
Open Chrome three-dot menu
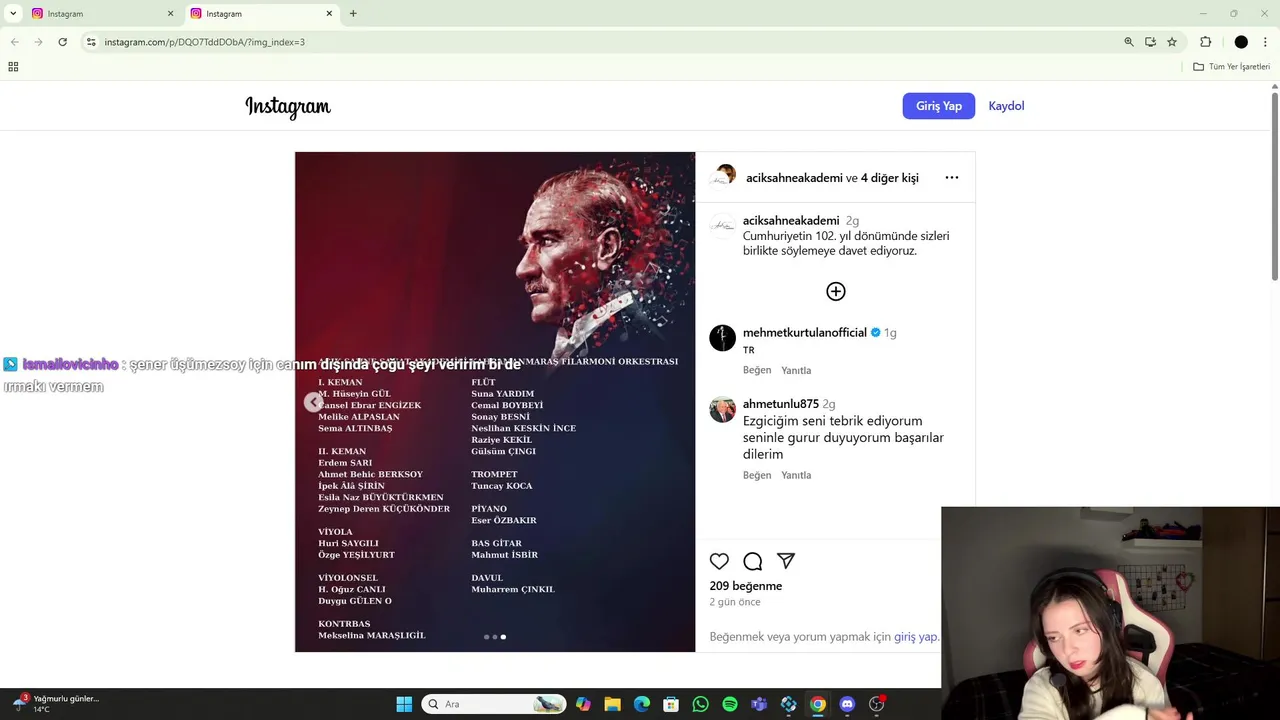click(x=1265, y=42)
